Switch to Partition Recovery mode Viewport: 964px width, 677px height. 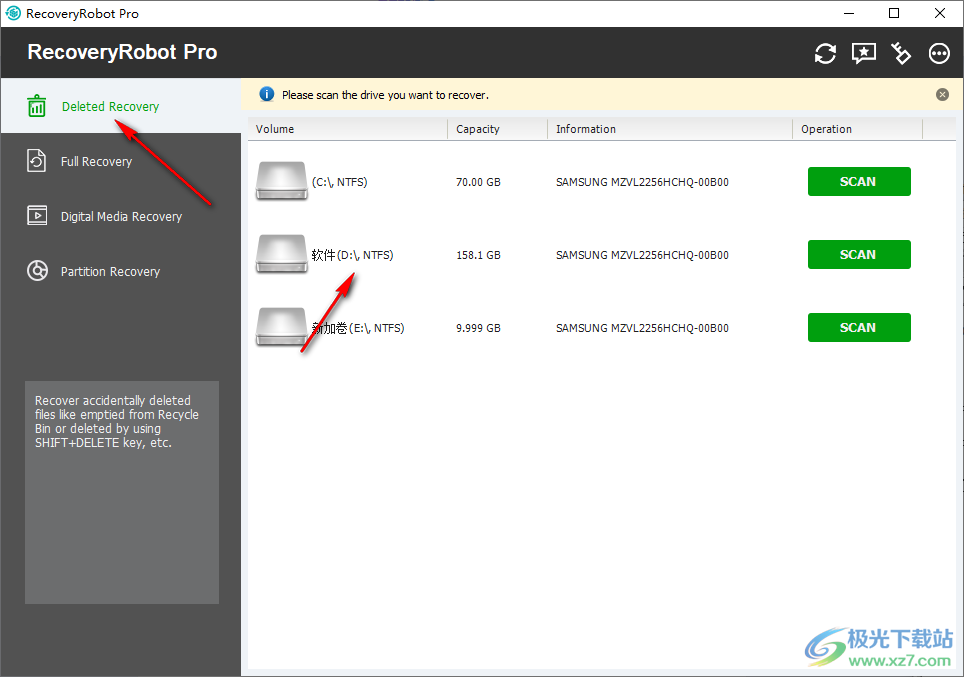[120, 271]
